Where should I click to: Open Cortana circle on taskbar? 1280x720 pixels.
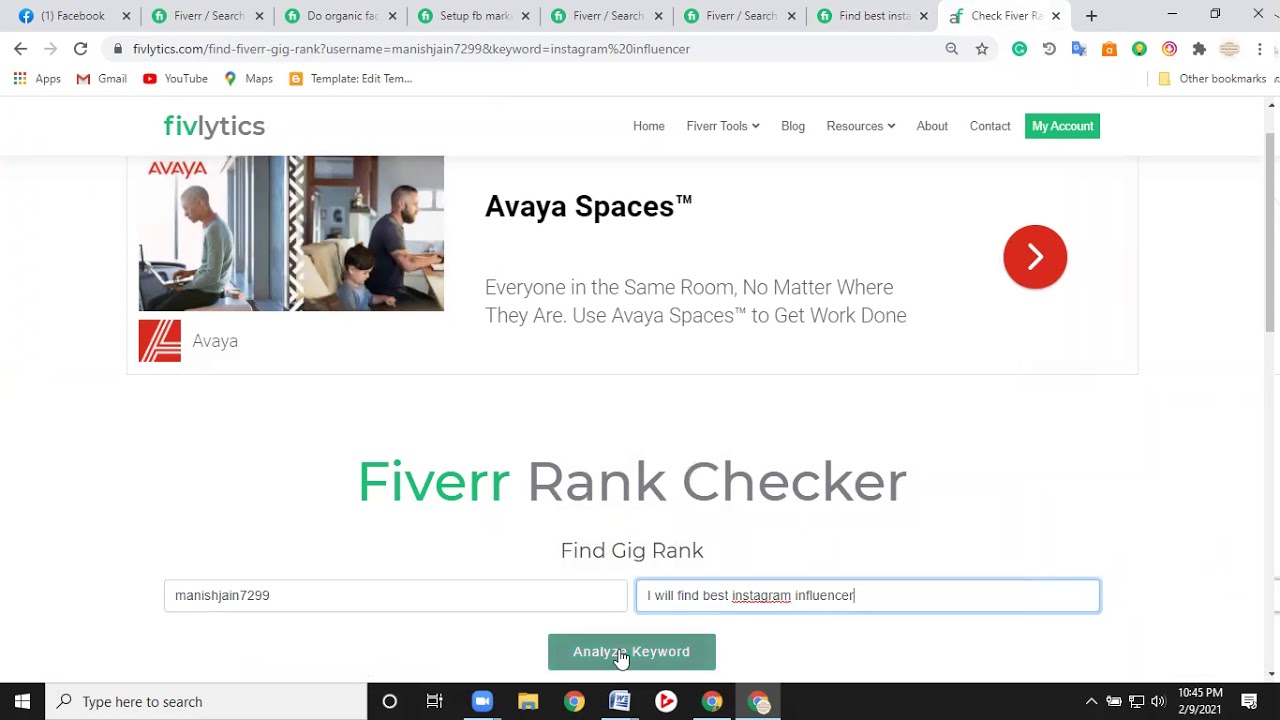click(390, 702)
